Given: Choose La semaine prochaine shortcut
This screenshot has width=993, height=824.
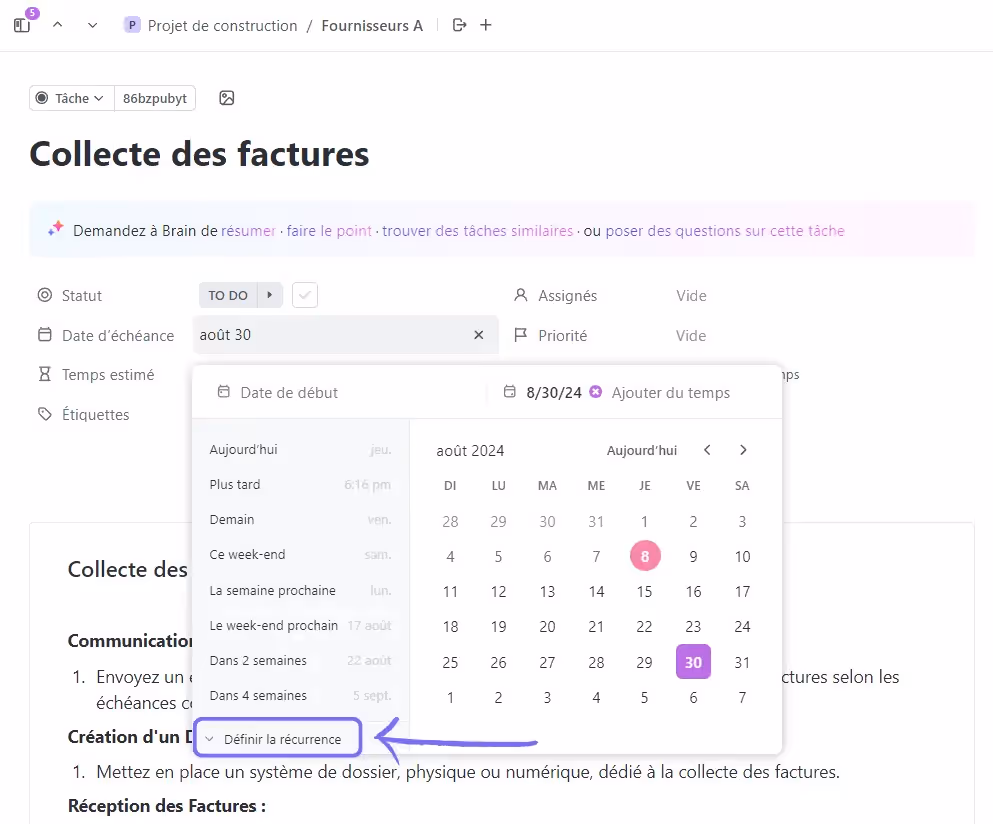Looking at the screenshot, I should 272,590.
